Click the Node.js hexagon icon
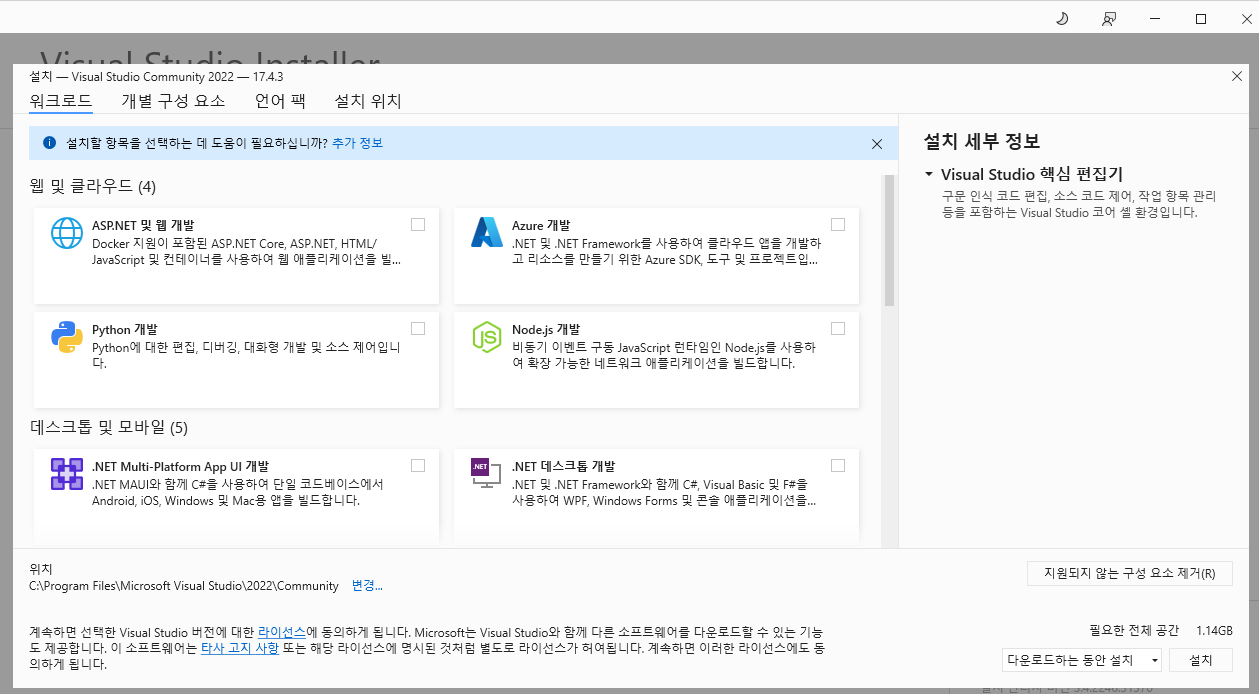Image resolution: width=1259 pixels, height=694 pixels. [x=487, y=337]
